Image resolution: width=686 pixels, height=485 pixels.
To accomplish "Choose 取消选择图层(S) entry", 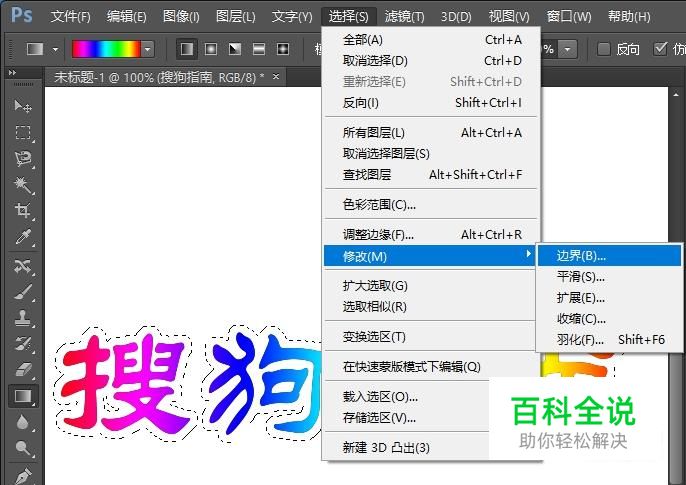I will pyautogui.click(x=432, y=154).
